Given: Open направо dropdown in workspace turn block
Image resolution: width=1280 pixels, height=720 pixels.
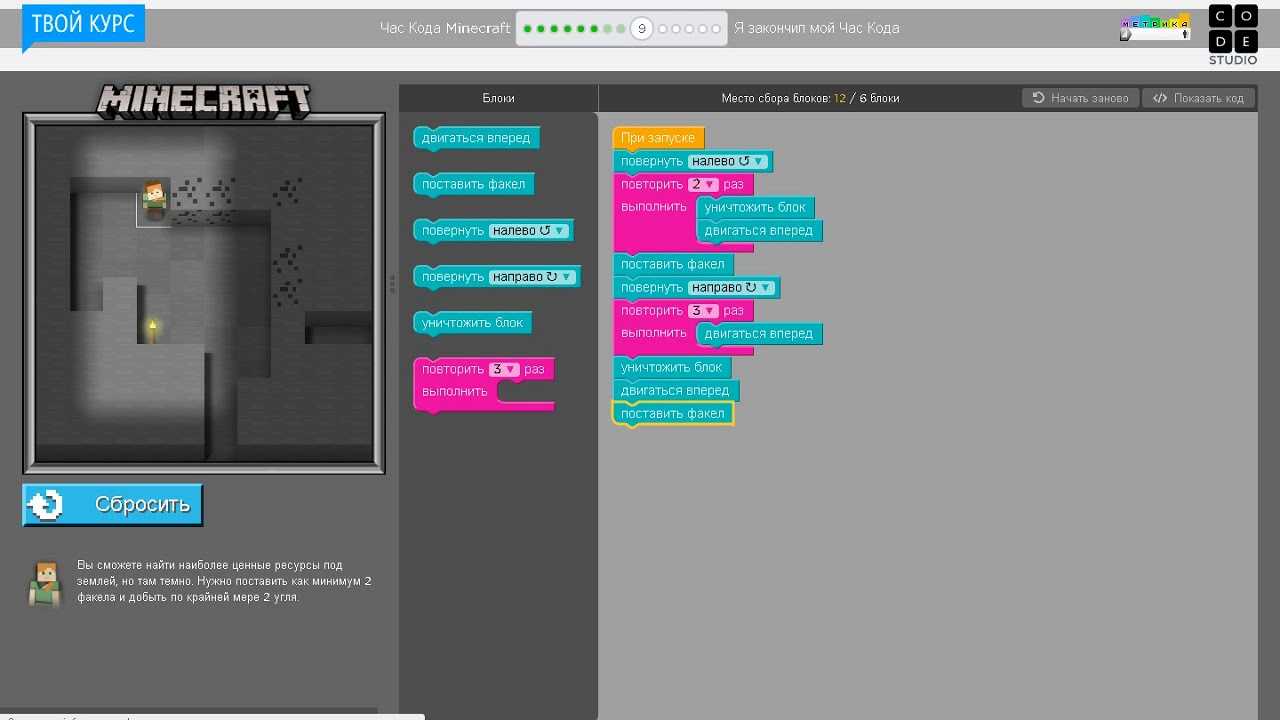Looking at the screenshot, I should tap(732, 288).
